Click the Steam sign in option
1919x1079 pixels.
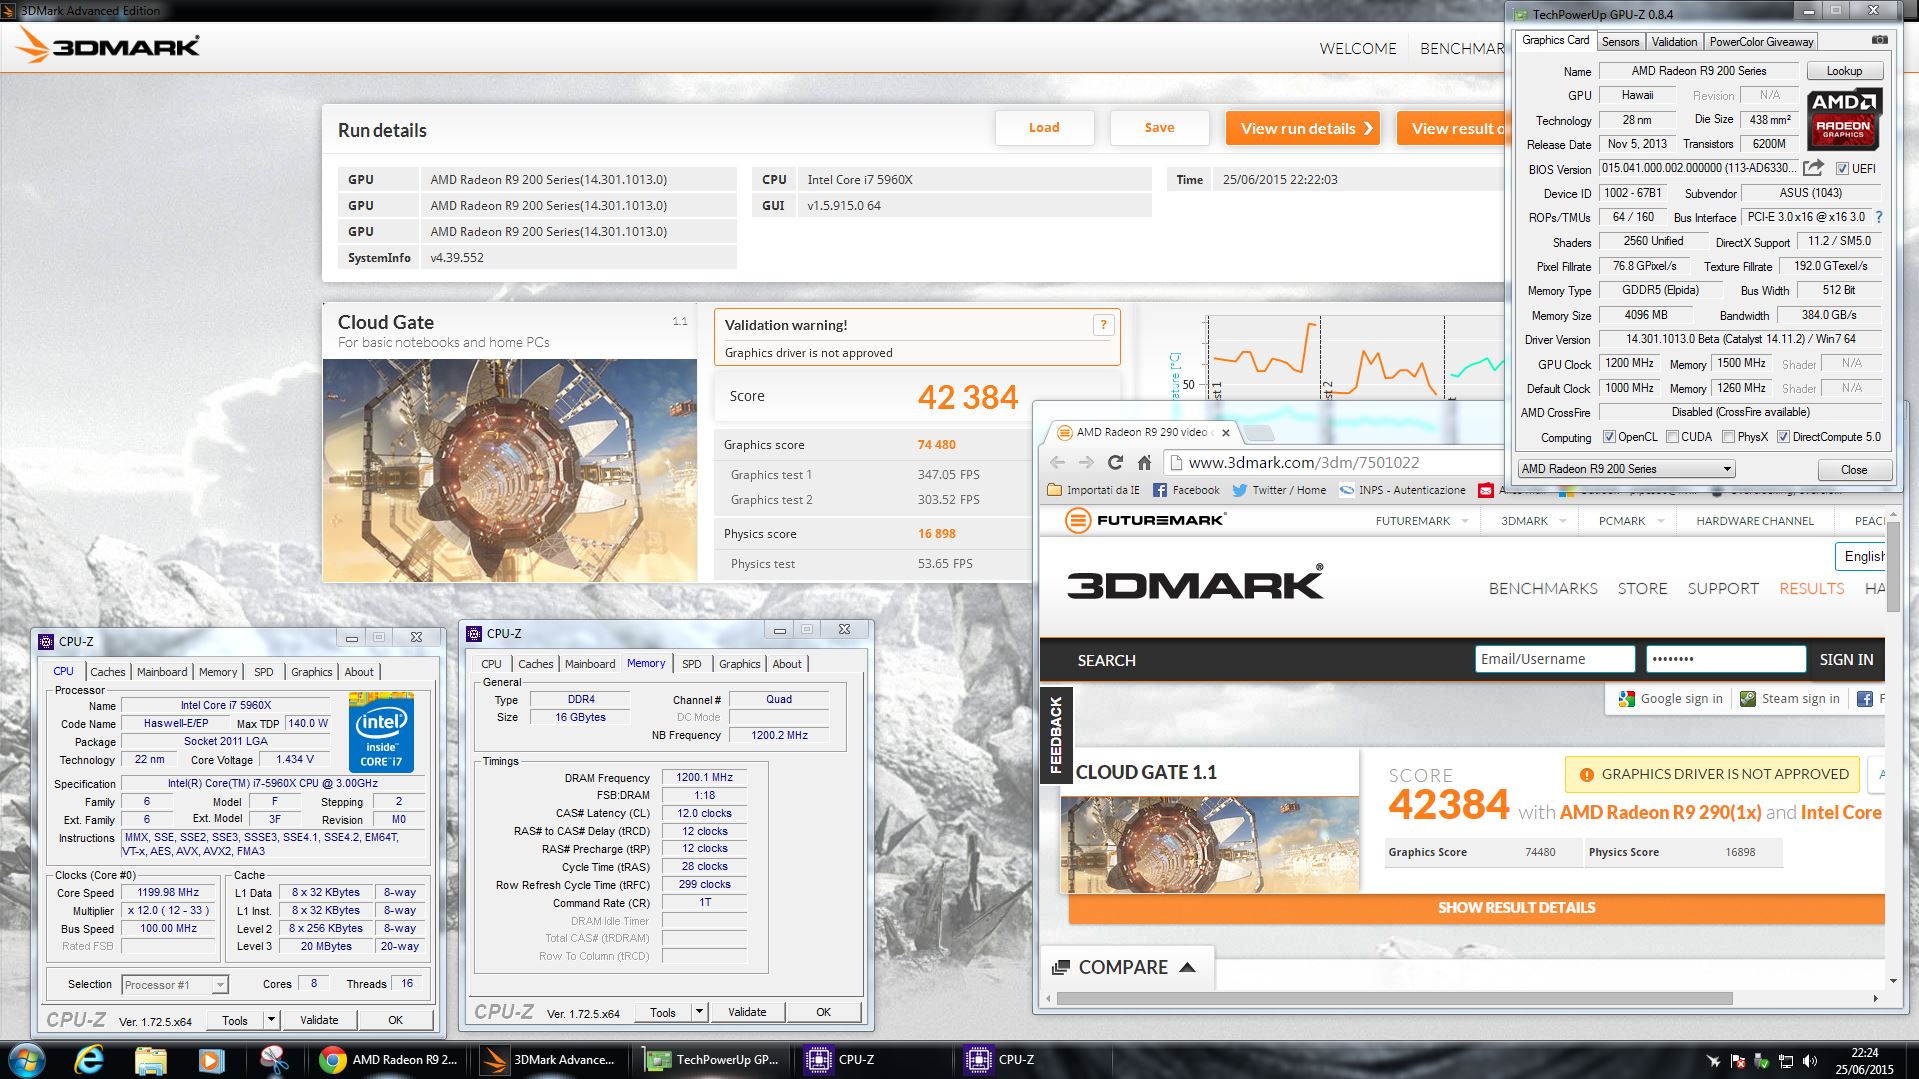(x=1790, y=699)
